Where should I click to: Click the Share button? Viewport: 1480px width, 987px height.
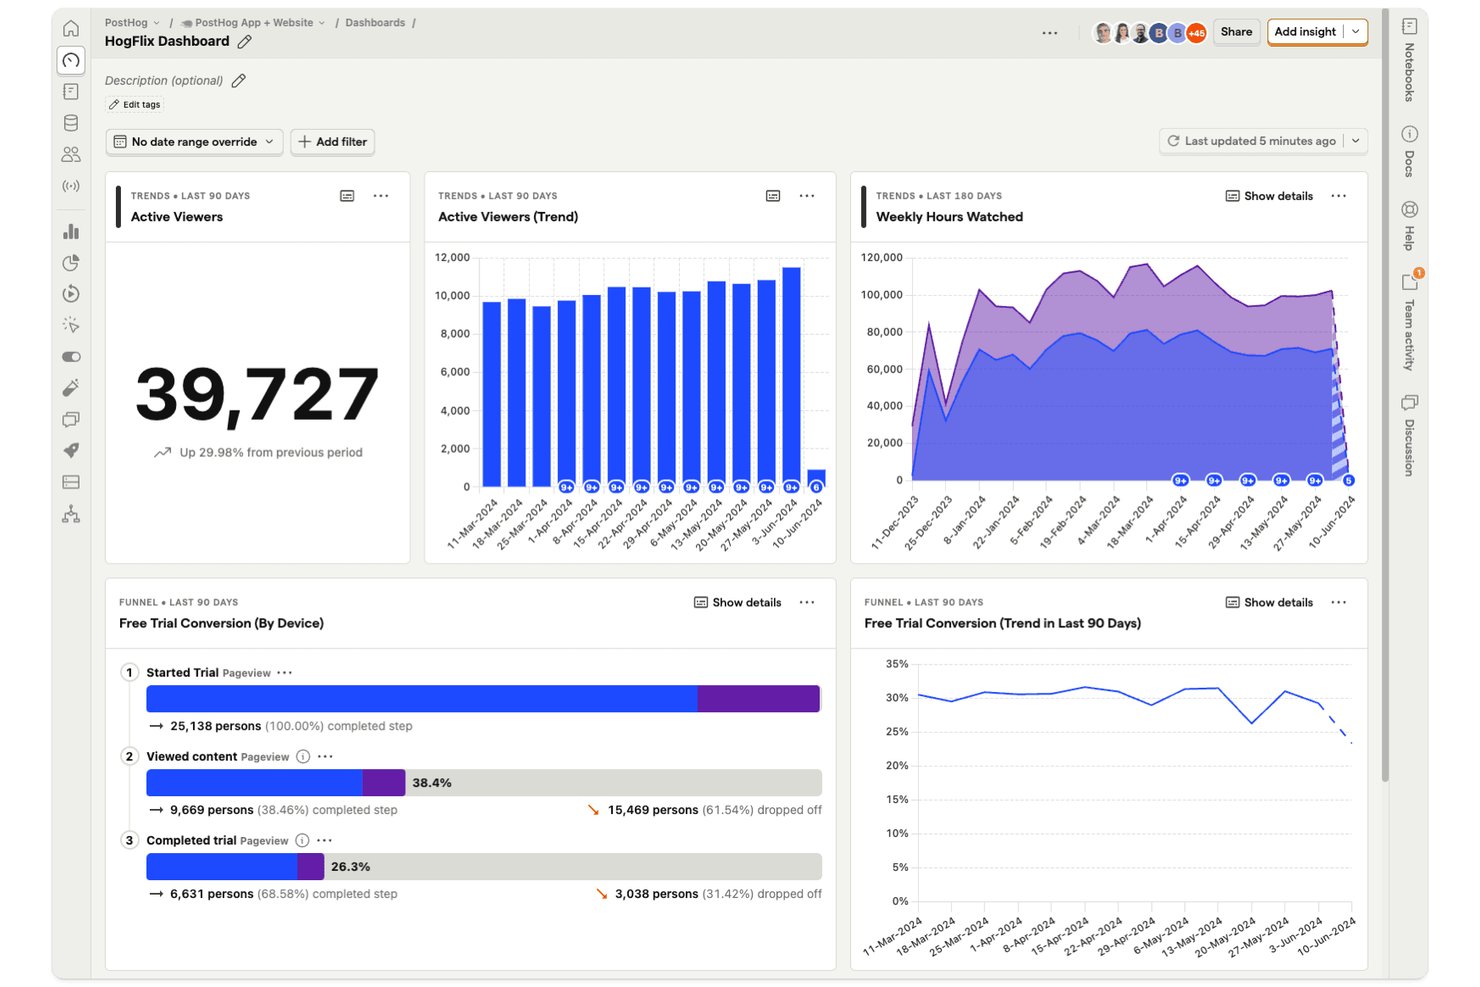(x=1236, y=32)
